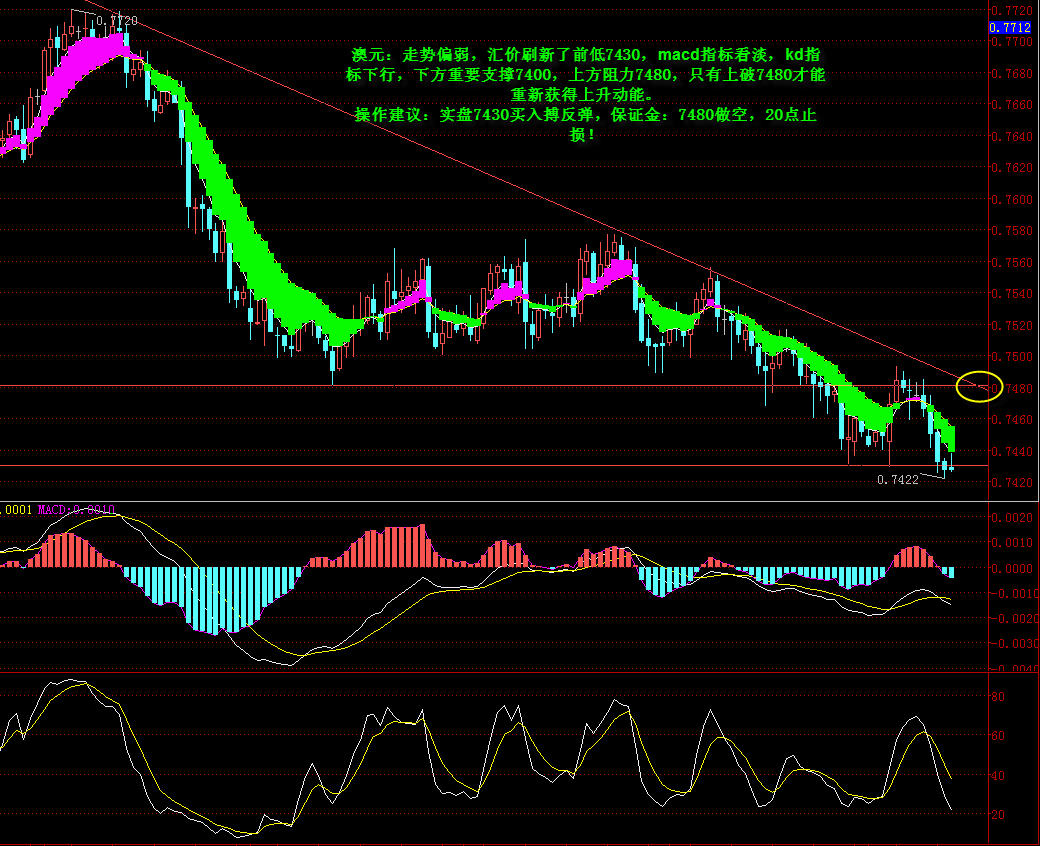Choose the 0.7580 label on the price scale
This screenshot has width=1040, height=846.
[x=1011, y=231]
